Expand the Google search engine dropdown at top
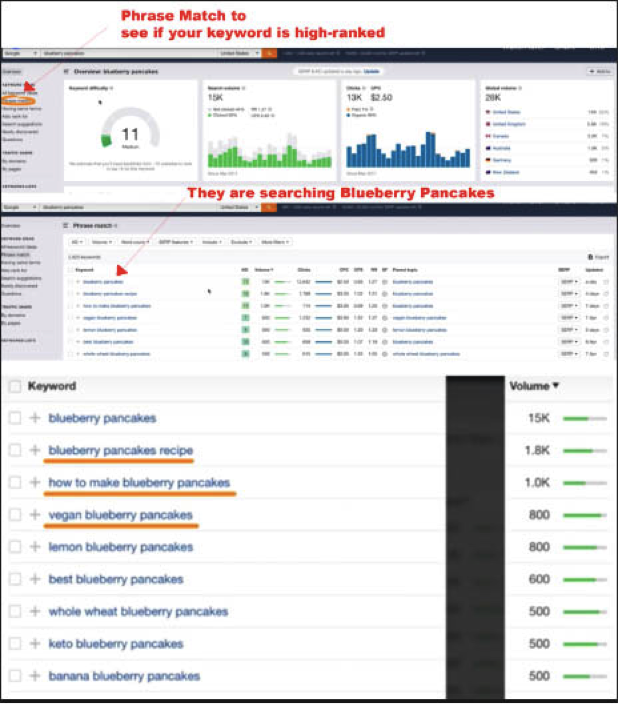618x704 pixels. (x=19, y=53)
